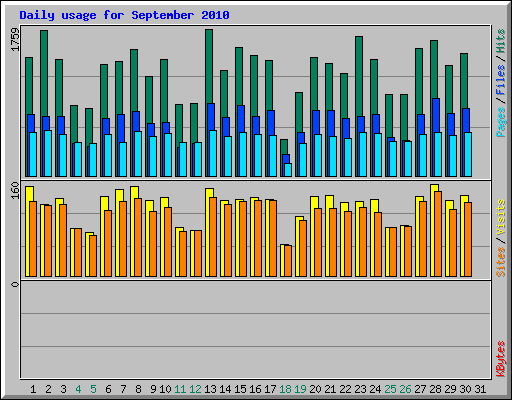Screen dimensions: 512x400
Task: Click day label "30" on the x-axis
Action: tap(465, 389)
